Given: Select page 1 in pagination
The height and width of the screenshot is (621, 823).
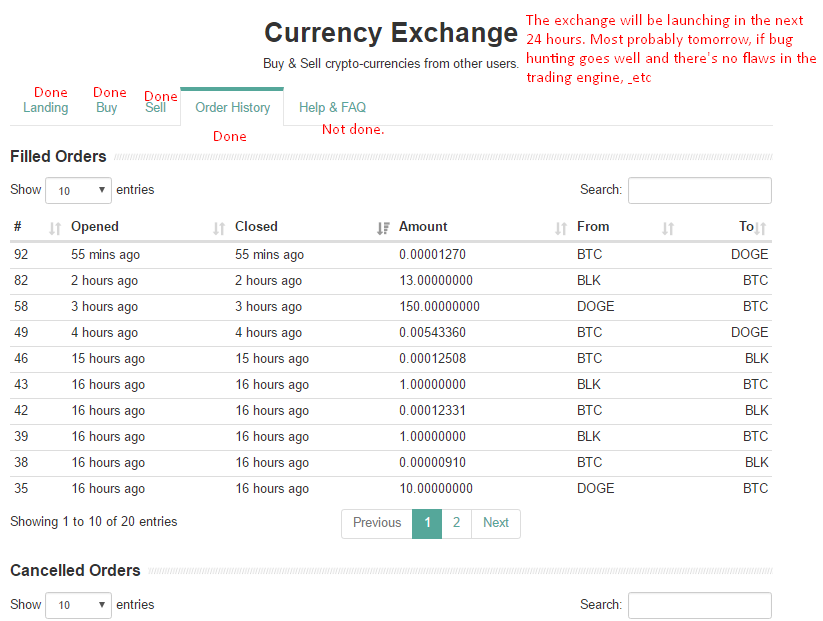Looking at the screenshot, I should click(x=427, y=523).
